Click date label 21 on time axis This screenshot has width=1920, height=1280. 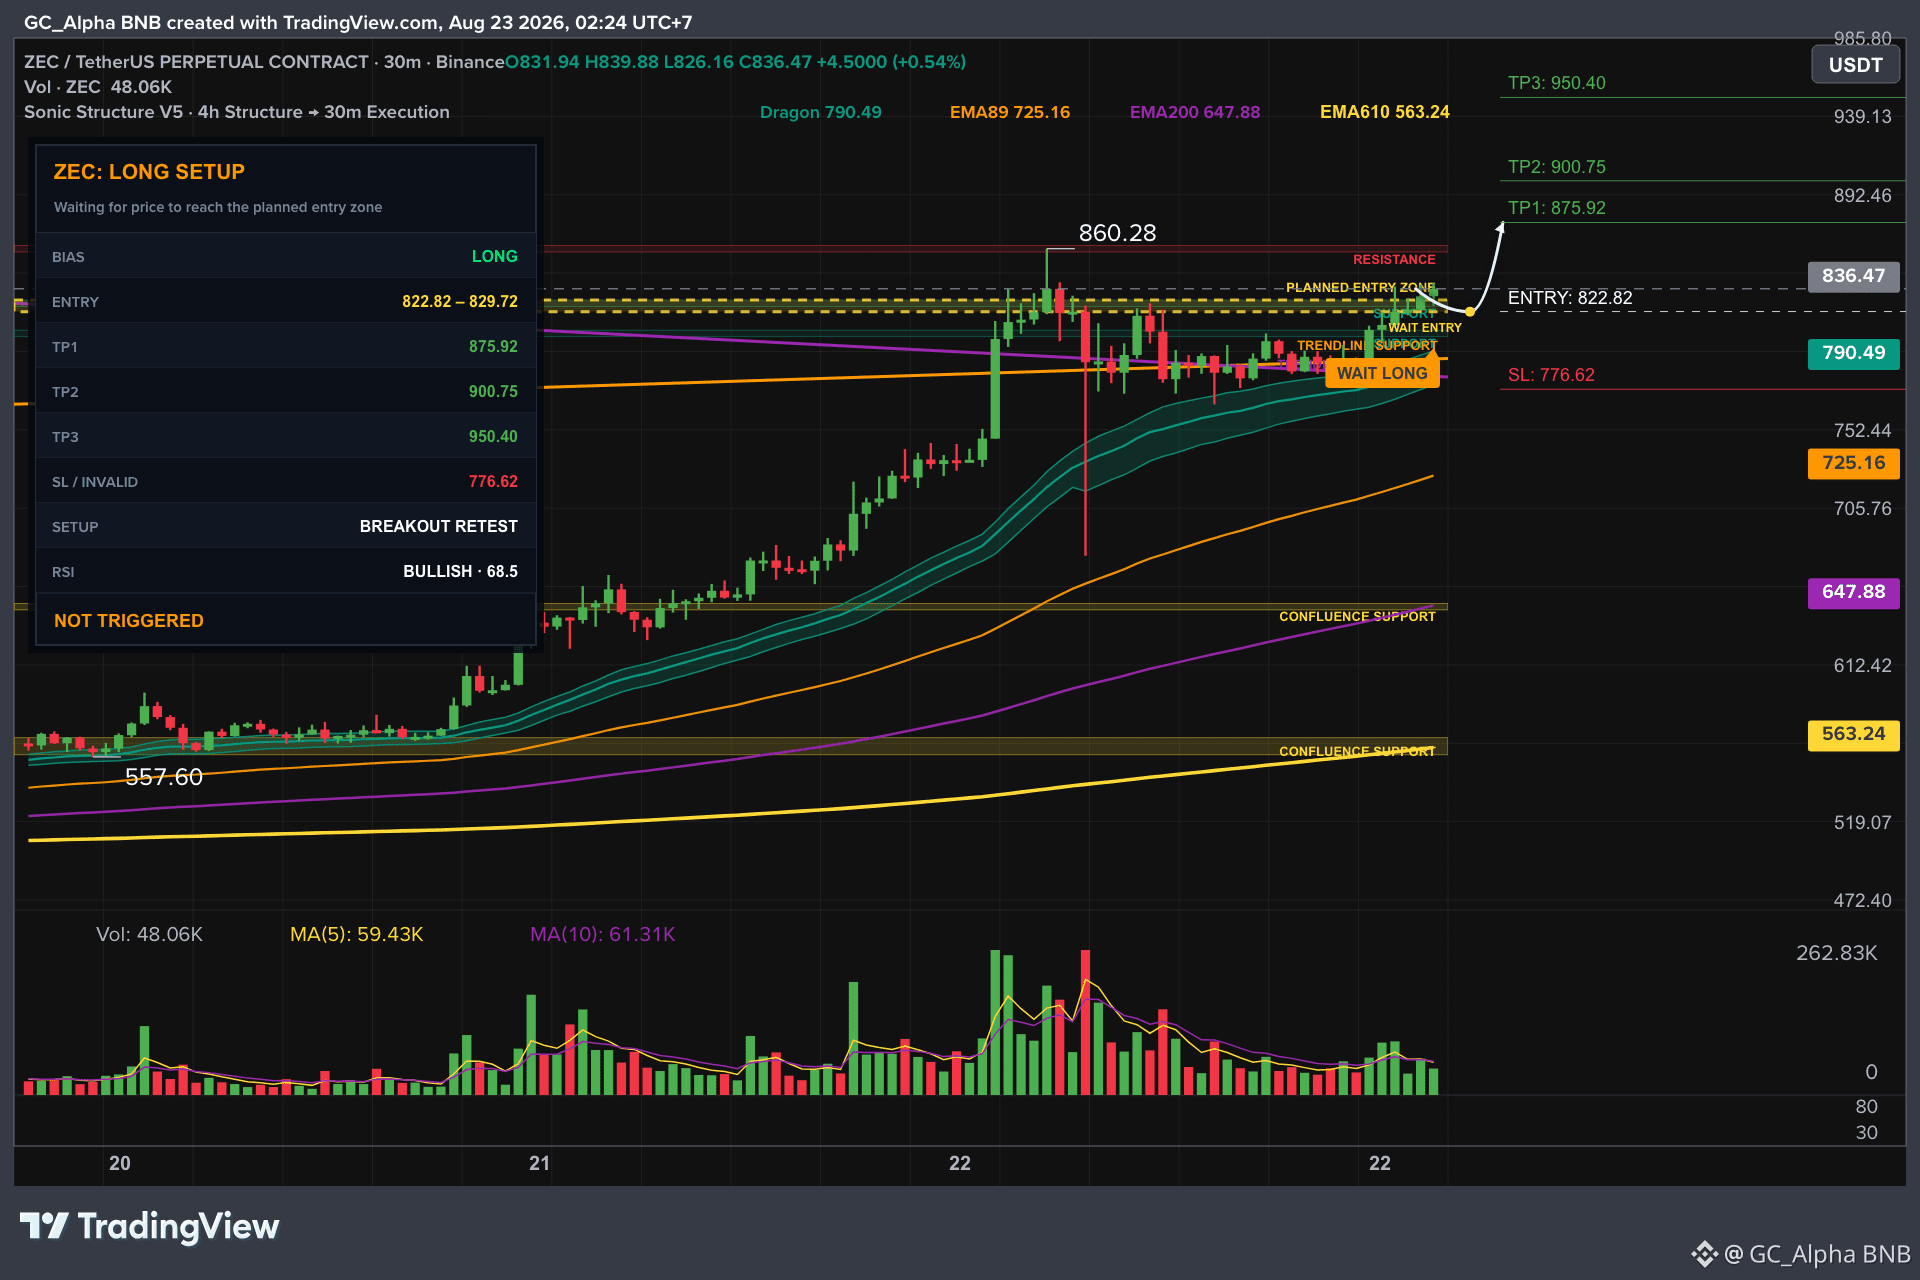pyautogui.click(x=540, y=1163)
